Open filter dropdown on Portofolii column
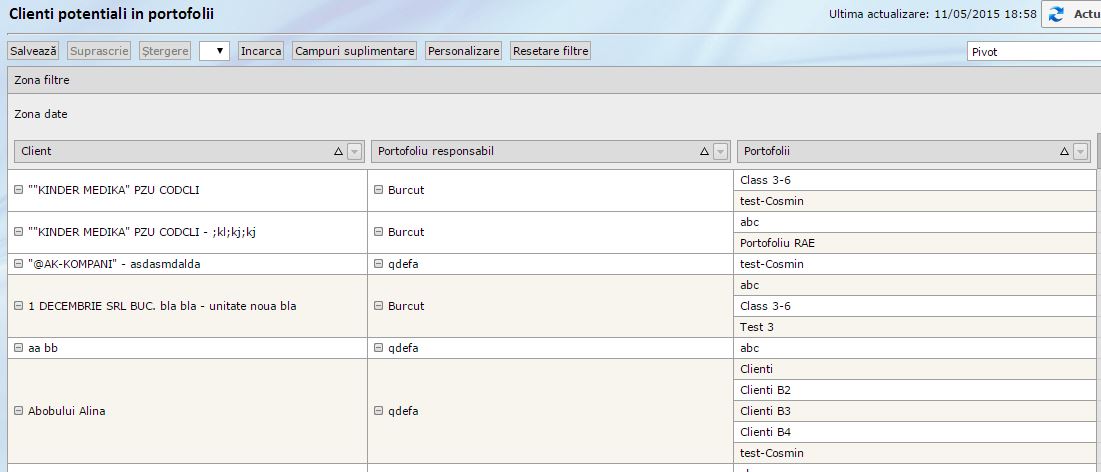 click(x=1080, y=151)
